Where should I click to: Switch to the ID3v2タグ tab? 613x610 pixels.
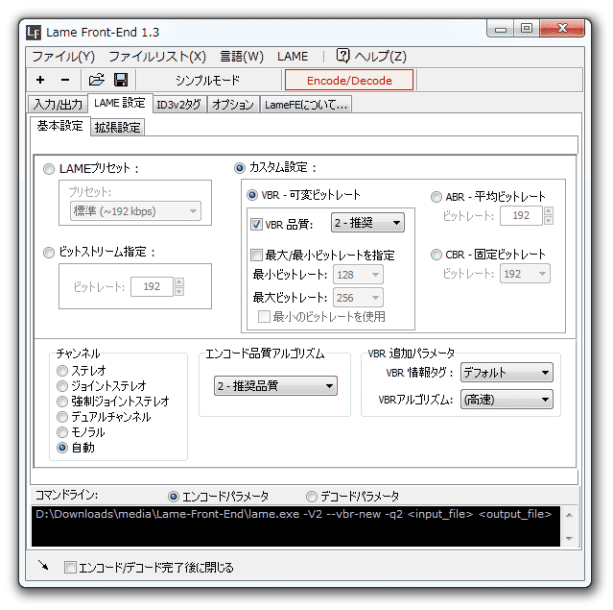pyautogui.click(x=179, y=104)
